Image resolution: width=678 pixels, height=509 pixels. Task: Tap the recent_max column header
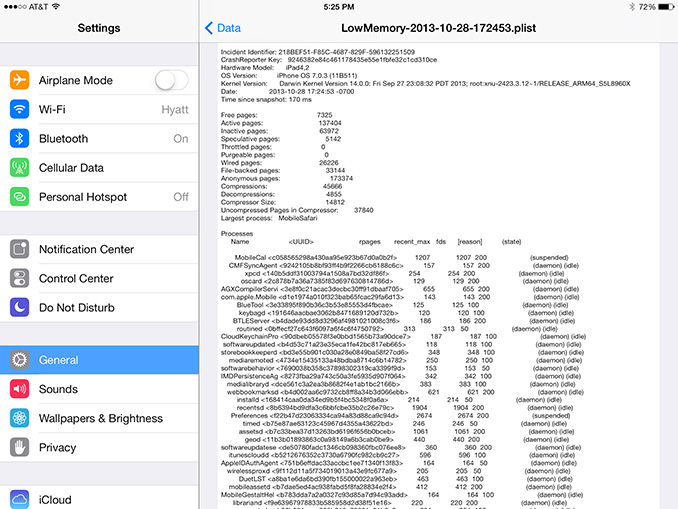(412, 242)
